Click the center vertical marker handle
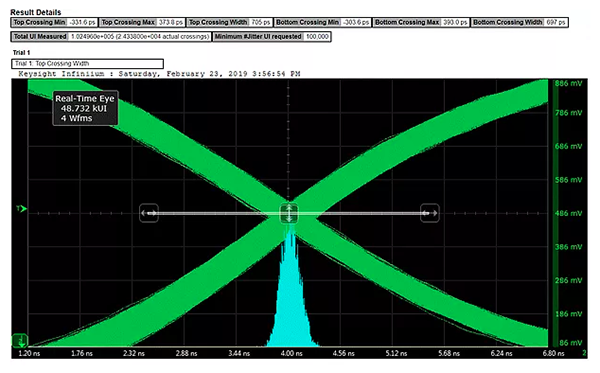 289,213
